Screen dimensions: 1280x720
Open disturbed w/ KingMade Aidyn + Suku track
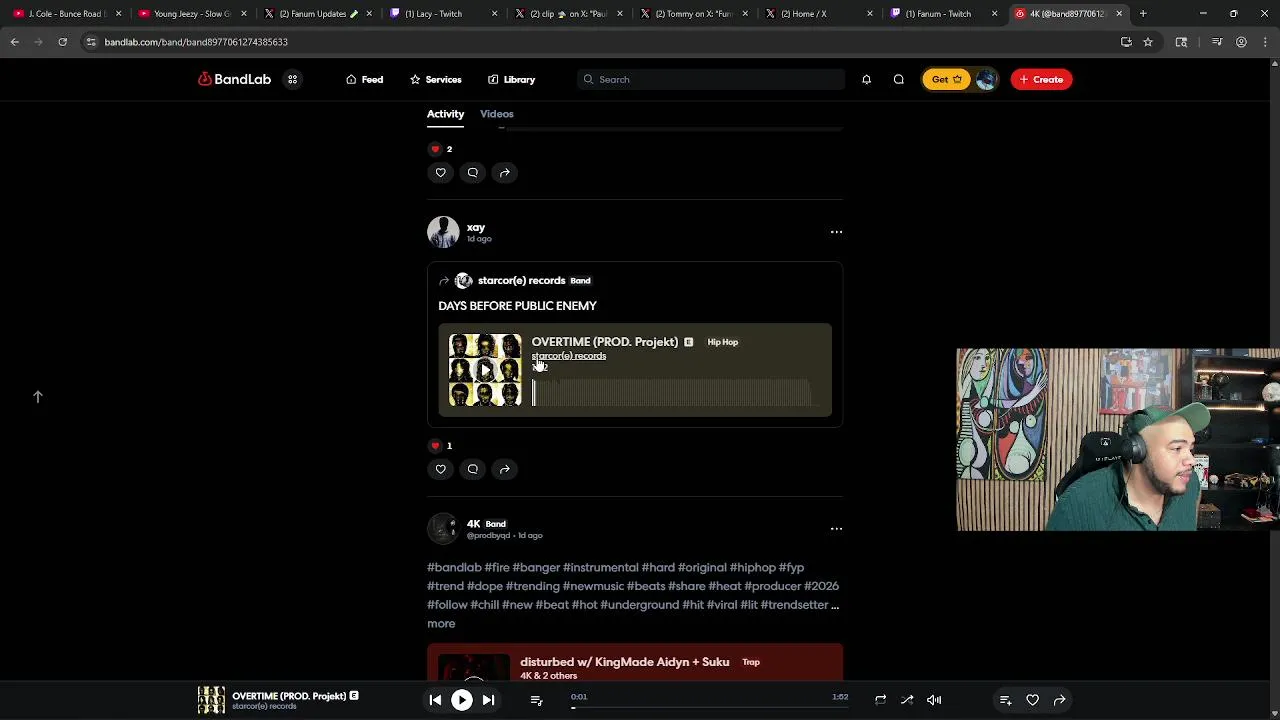pos(624,662)
